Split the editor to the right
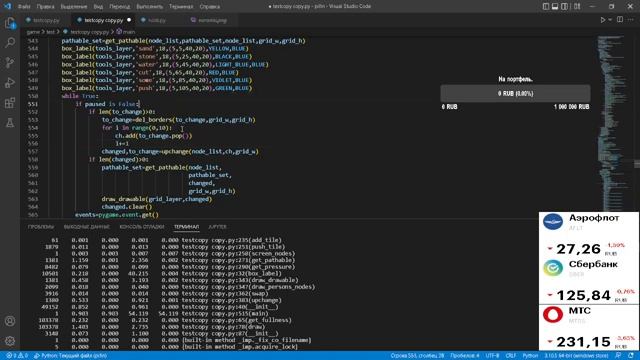This screenshot has width=640, height=360. coord(620,20)
